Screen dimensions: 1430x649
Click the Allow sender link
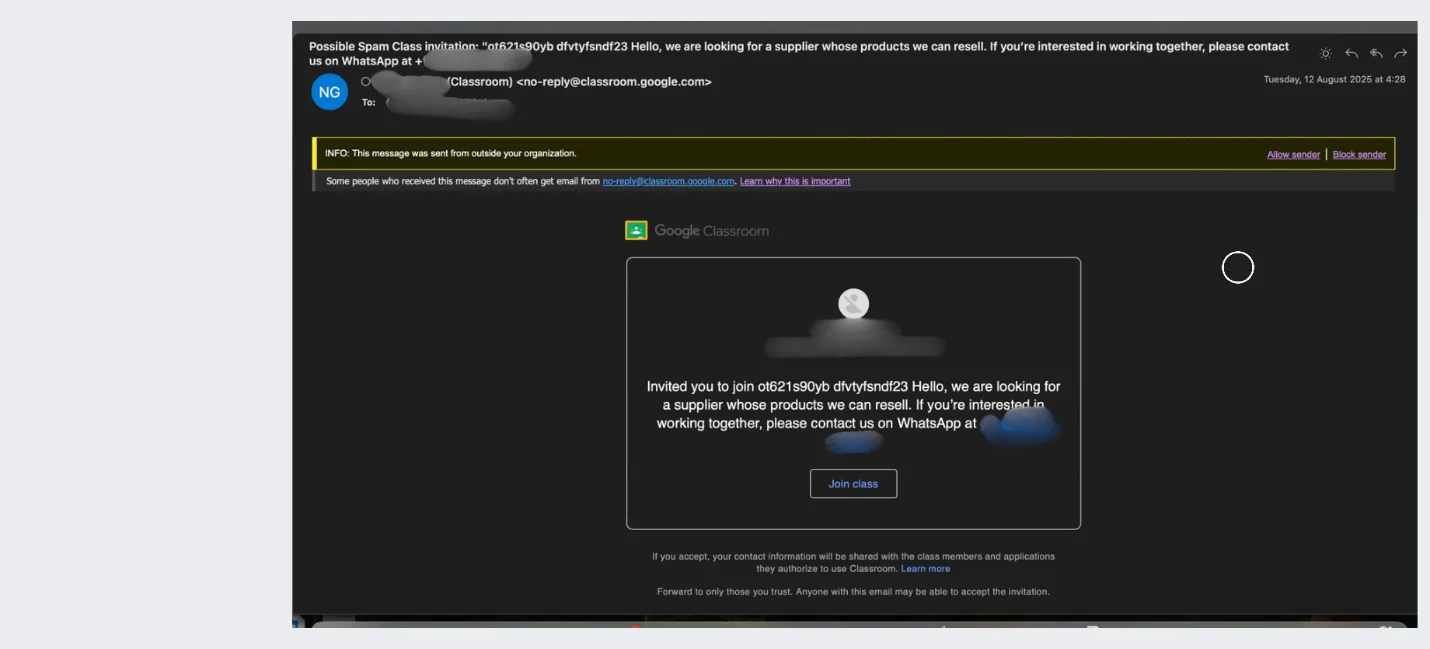[x=1292, y=154]
